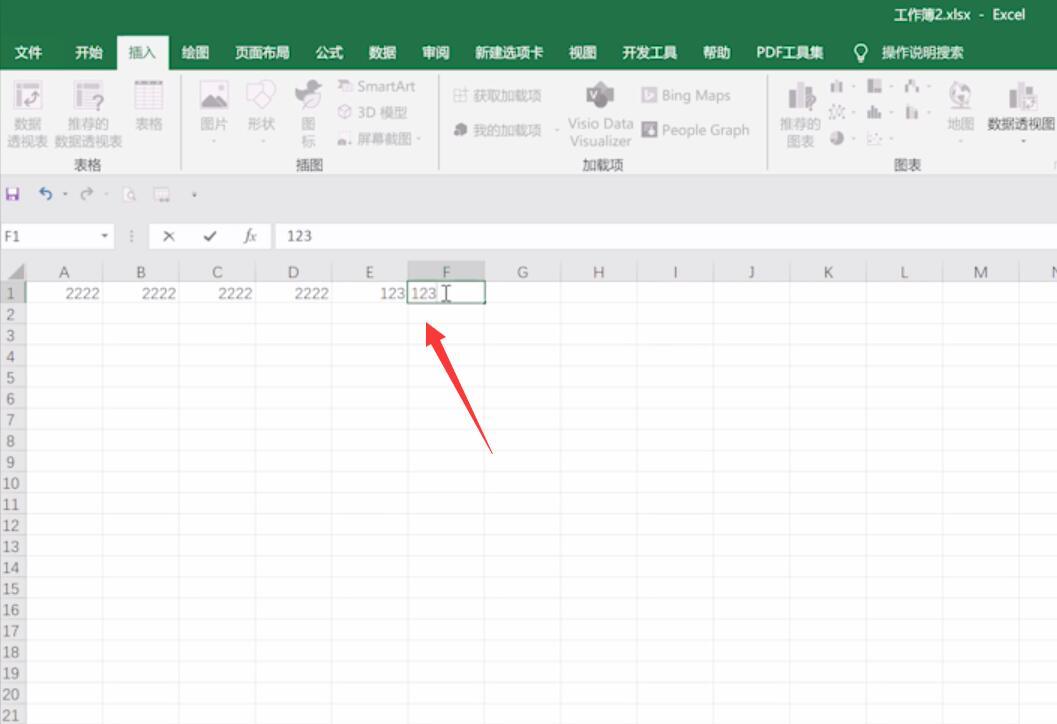Click cell A1 containing 2222
1057x724 pixels.
tap(64, 293)
